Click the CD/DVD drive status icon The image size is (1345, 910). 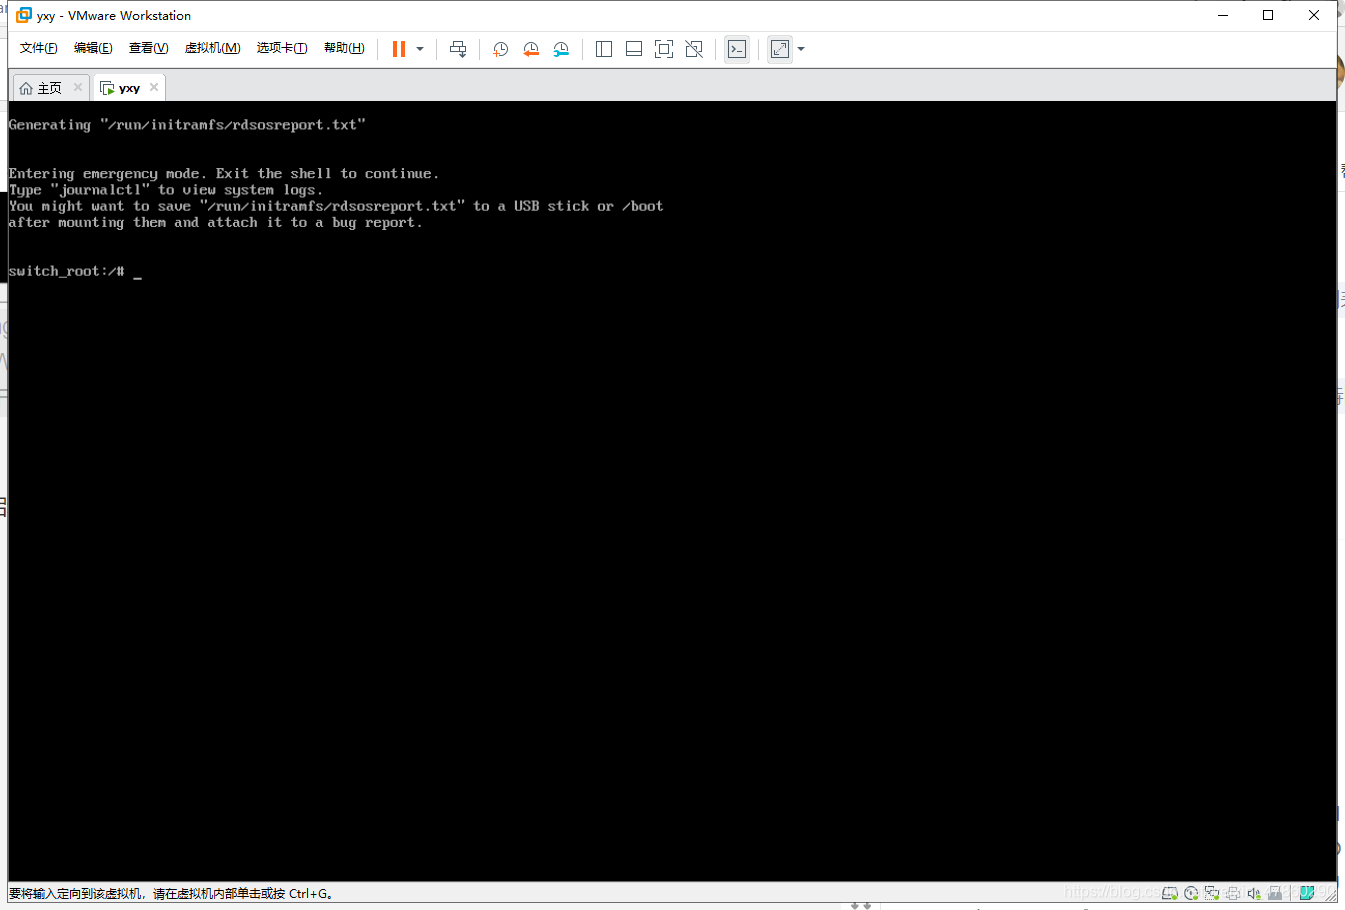tap(1191, 893)
